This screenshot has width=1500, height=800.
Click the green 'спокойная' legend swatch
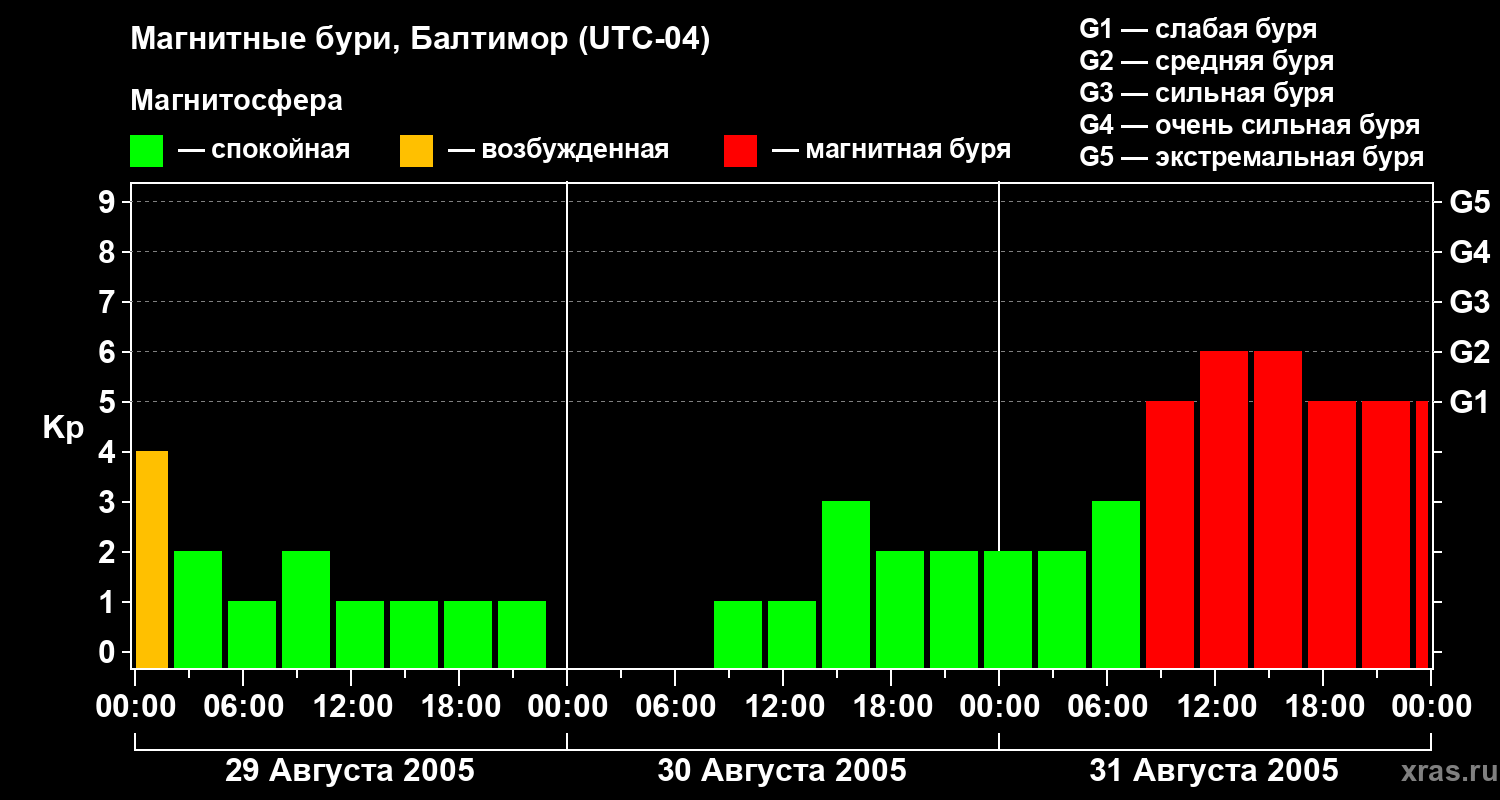(x=146, y=151)
